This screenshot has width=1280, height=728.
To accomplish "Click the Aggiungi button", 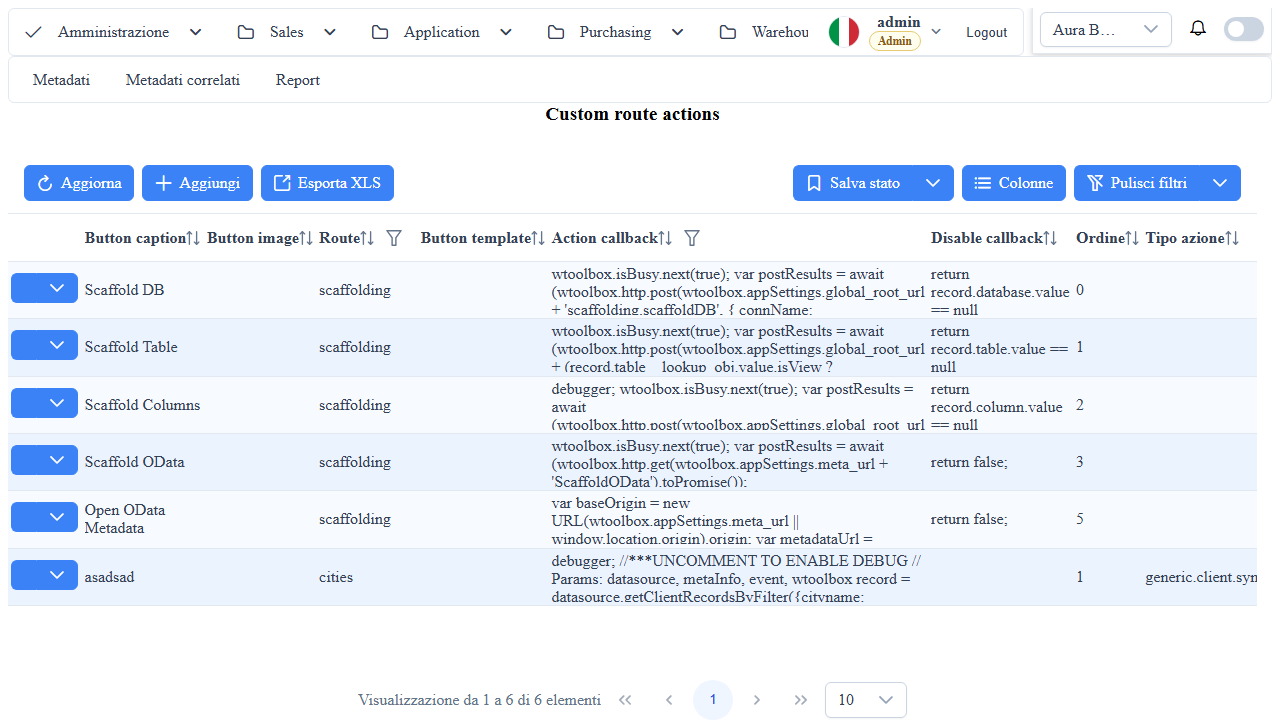I will pyautogui.click(x=197, y=183).
